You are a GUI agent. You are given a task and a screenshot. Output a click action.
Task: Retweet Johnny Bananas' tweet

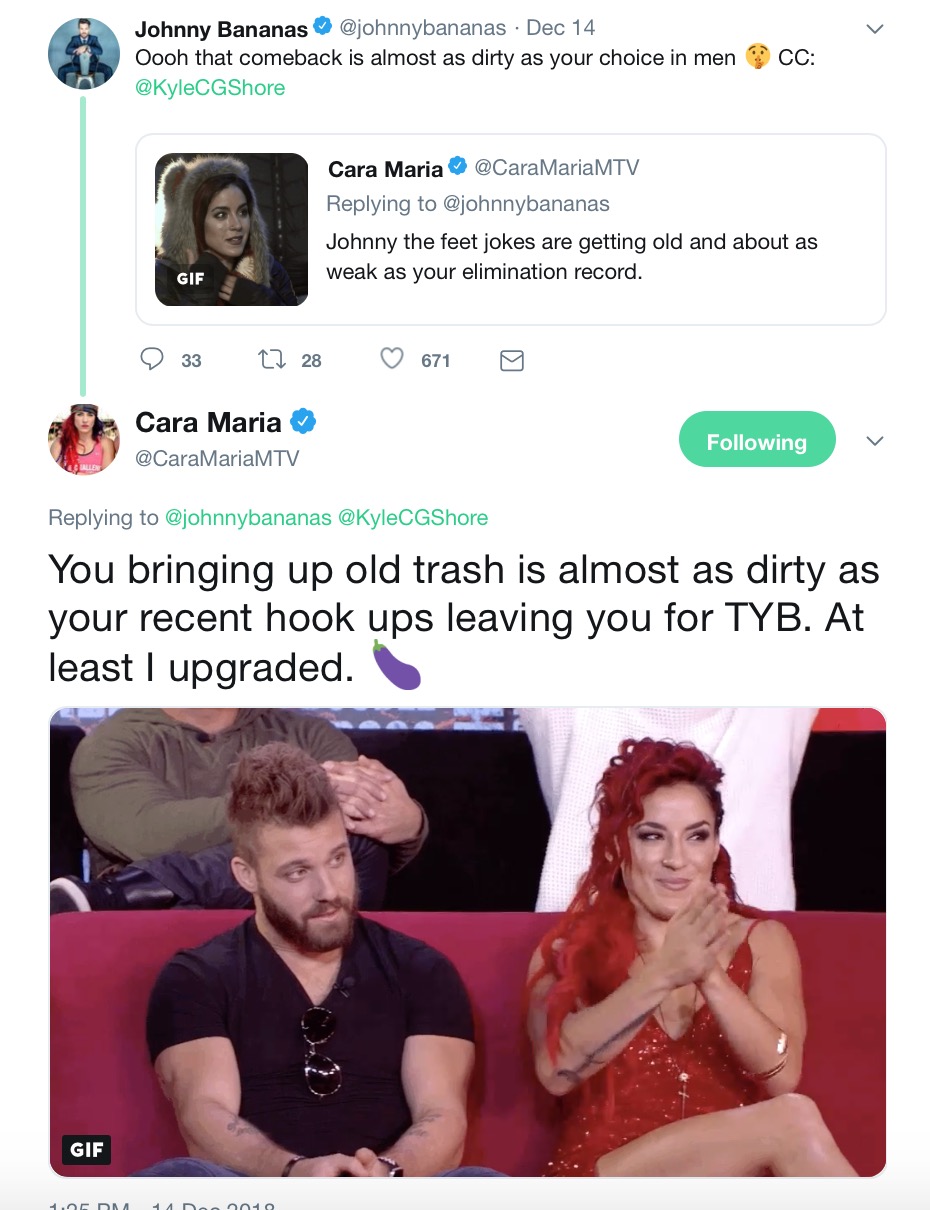[272, 359]
